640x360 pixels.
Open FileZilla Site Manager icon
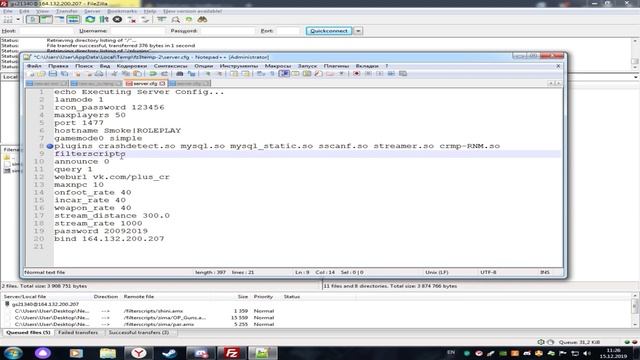8,20
